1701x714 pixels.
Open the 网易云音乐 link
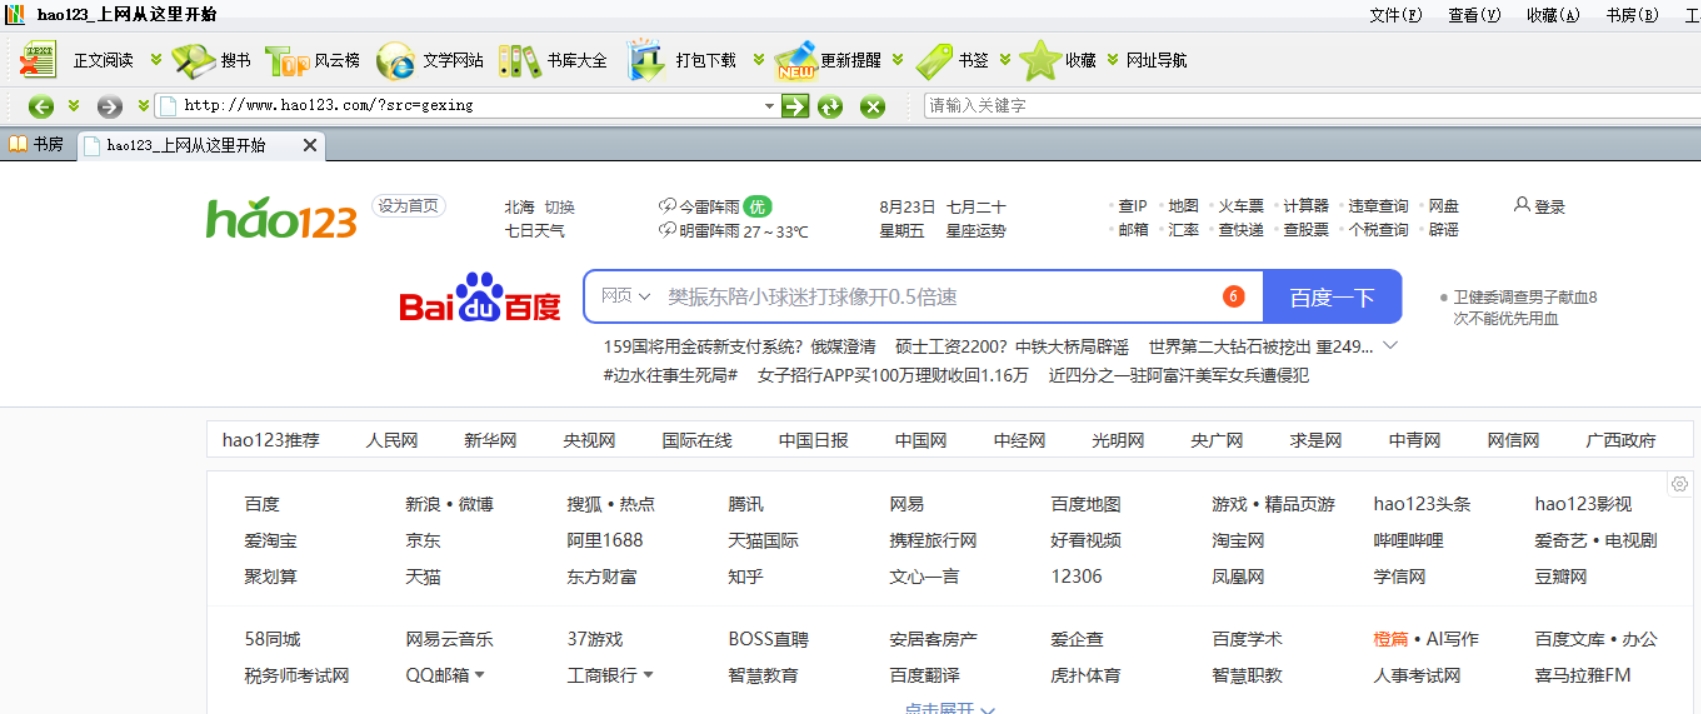[x=449, y=639]
